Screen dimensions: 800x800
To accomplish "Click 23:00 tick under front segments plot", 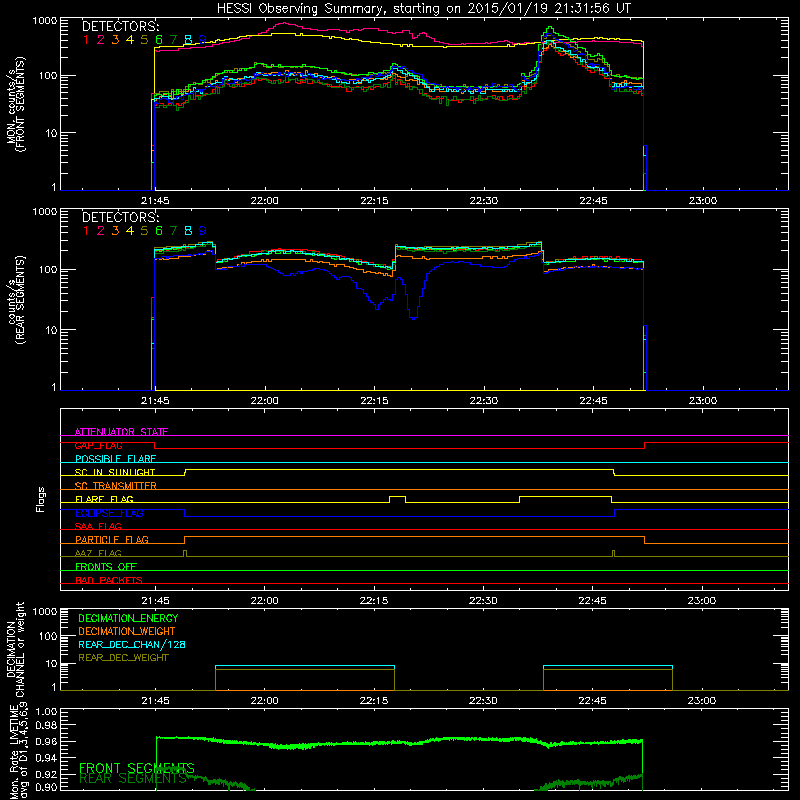I will (703, 201).
